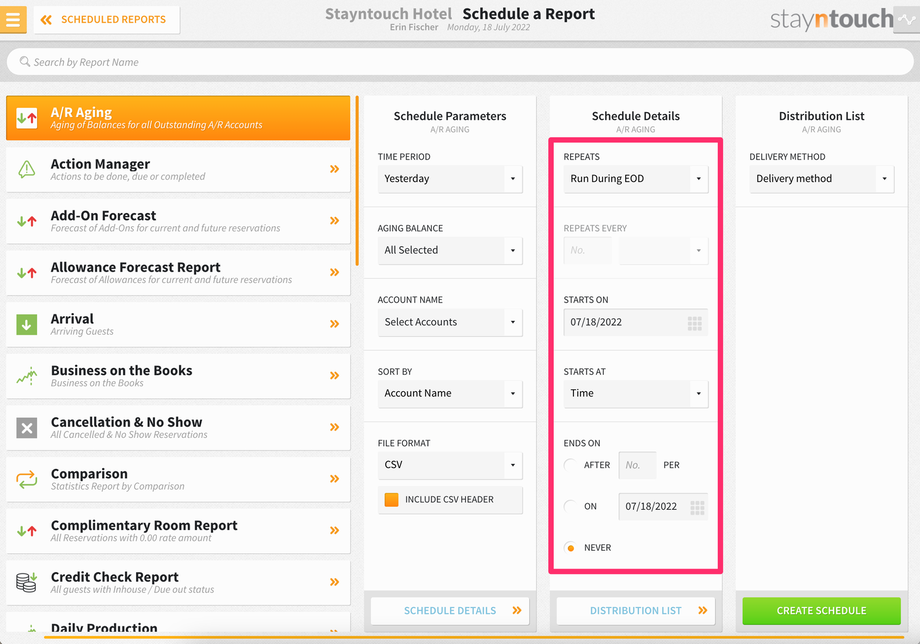Click the Business on the Books chart icon
Viewport: 920px width, 644px height.
[27, 376]
